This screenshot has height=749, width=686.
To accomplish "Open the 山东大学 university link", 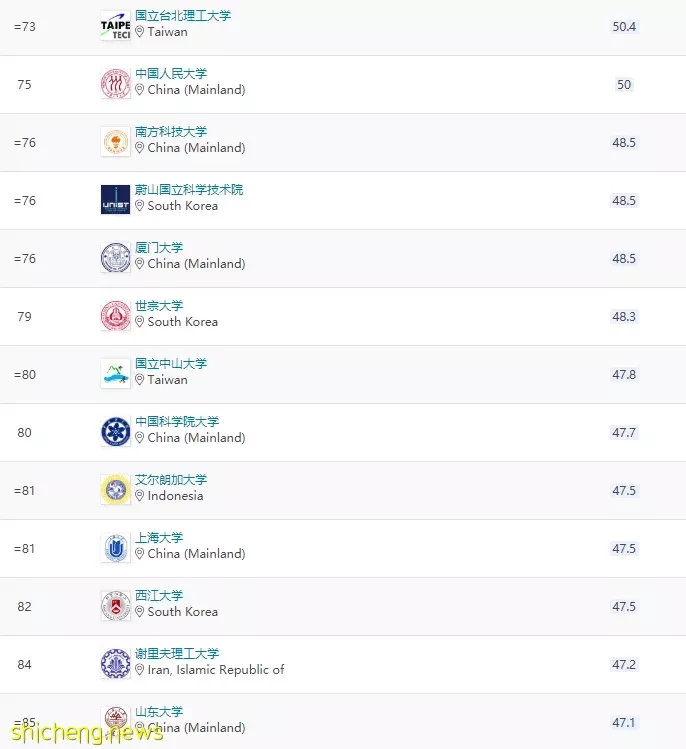I will pyautogui.click(x=159, y=711).
